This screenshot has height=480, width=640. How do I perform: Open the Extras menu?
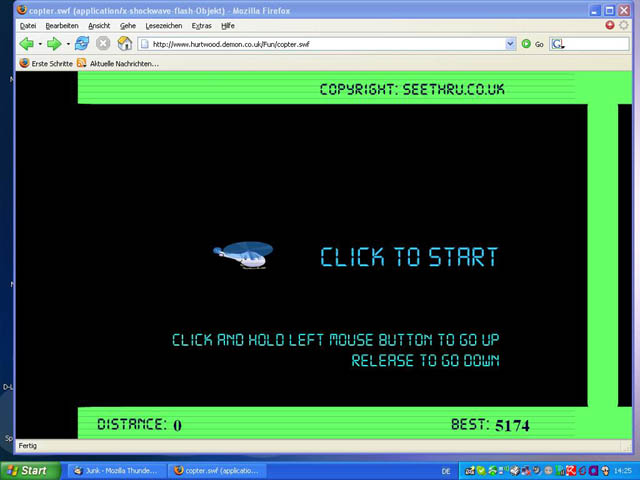202,26
